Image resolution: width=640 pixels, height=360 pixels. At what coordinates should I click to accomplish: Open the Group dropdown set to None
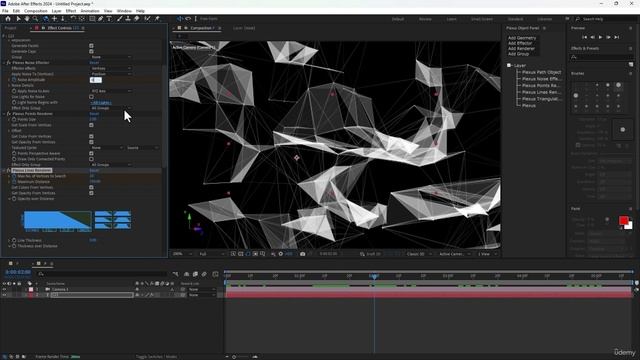point(111,57)
